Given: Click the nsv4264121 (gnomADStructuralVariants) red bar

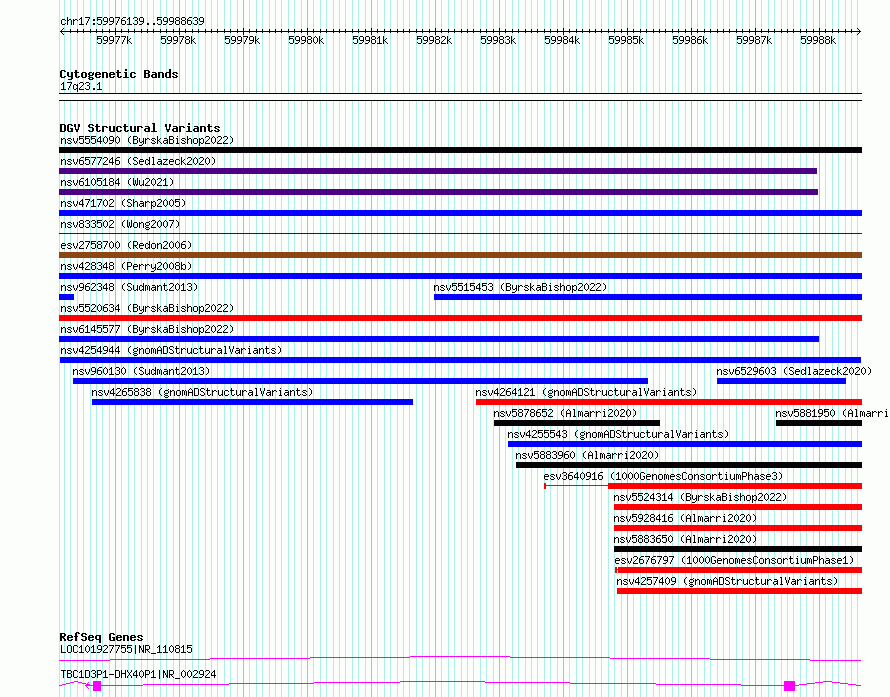Looking at the screenshot, I should click(x=669, y=402).
